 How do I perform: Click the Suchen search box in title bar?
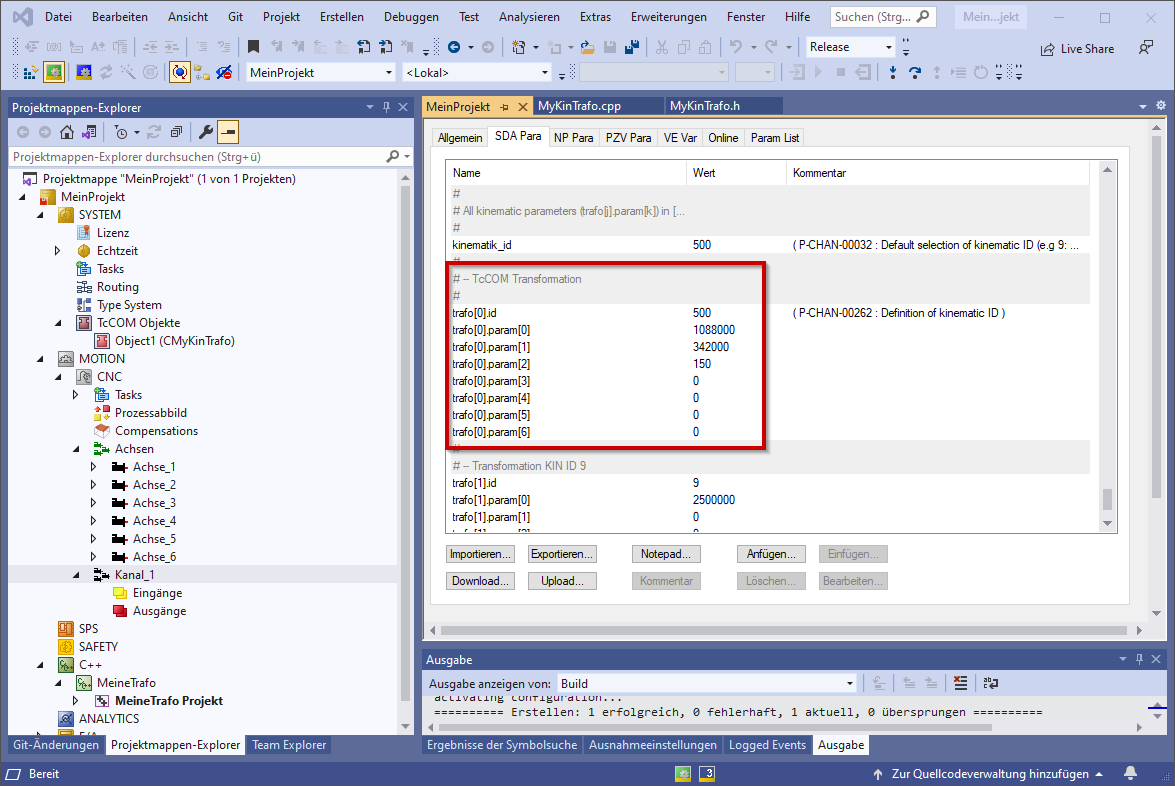[x=883, y=16]
